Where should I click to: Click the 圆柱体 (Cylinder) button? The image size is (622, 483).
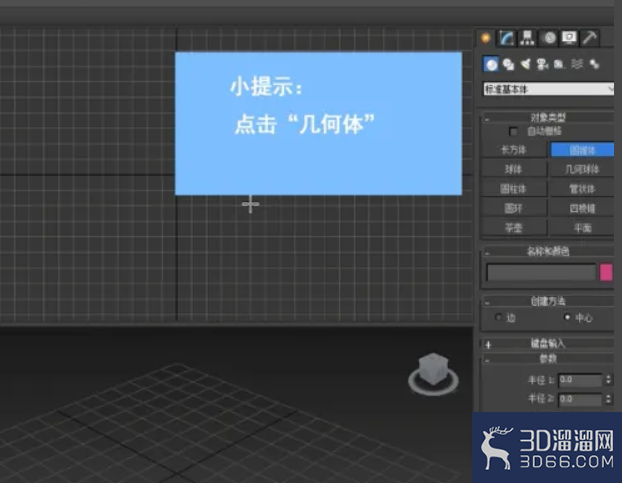click(513, 189)
